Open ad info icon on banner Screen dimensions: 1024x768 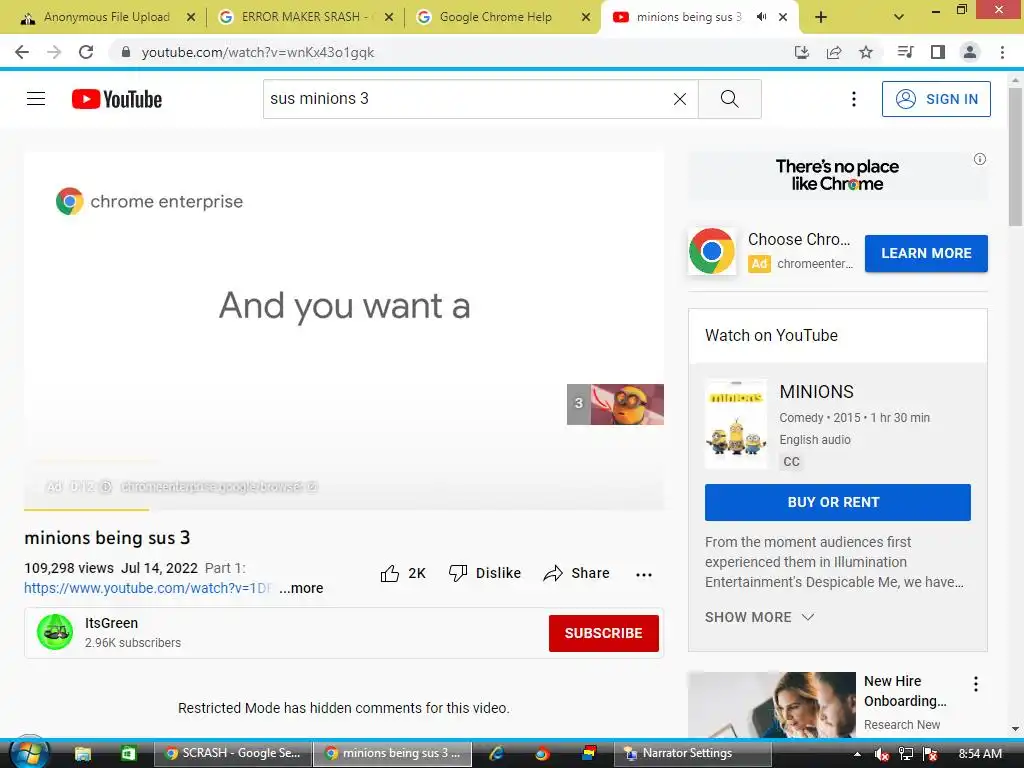pos(980,159)
